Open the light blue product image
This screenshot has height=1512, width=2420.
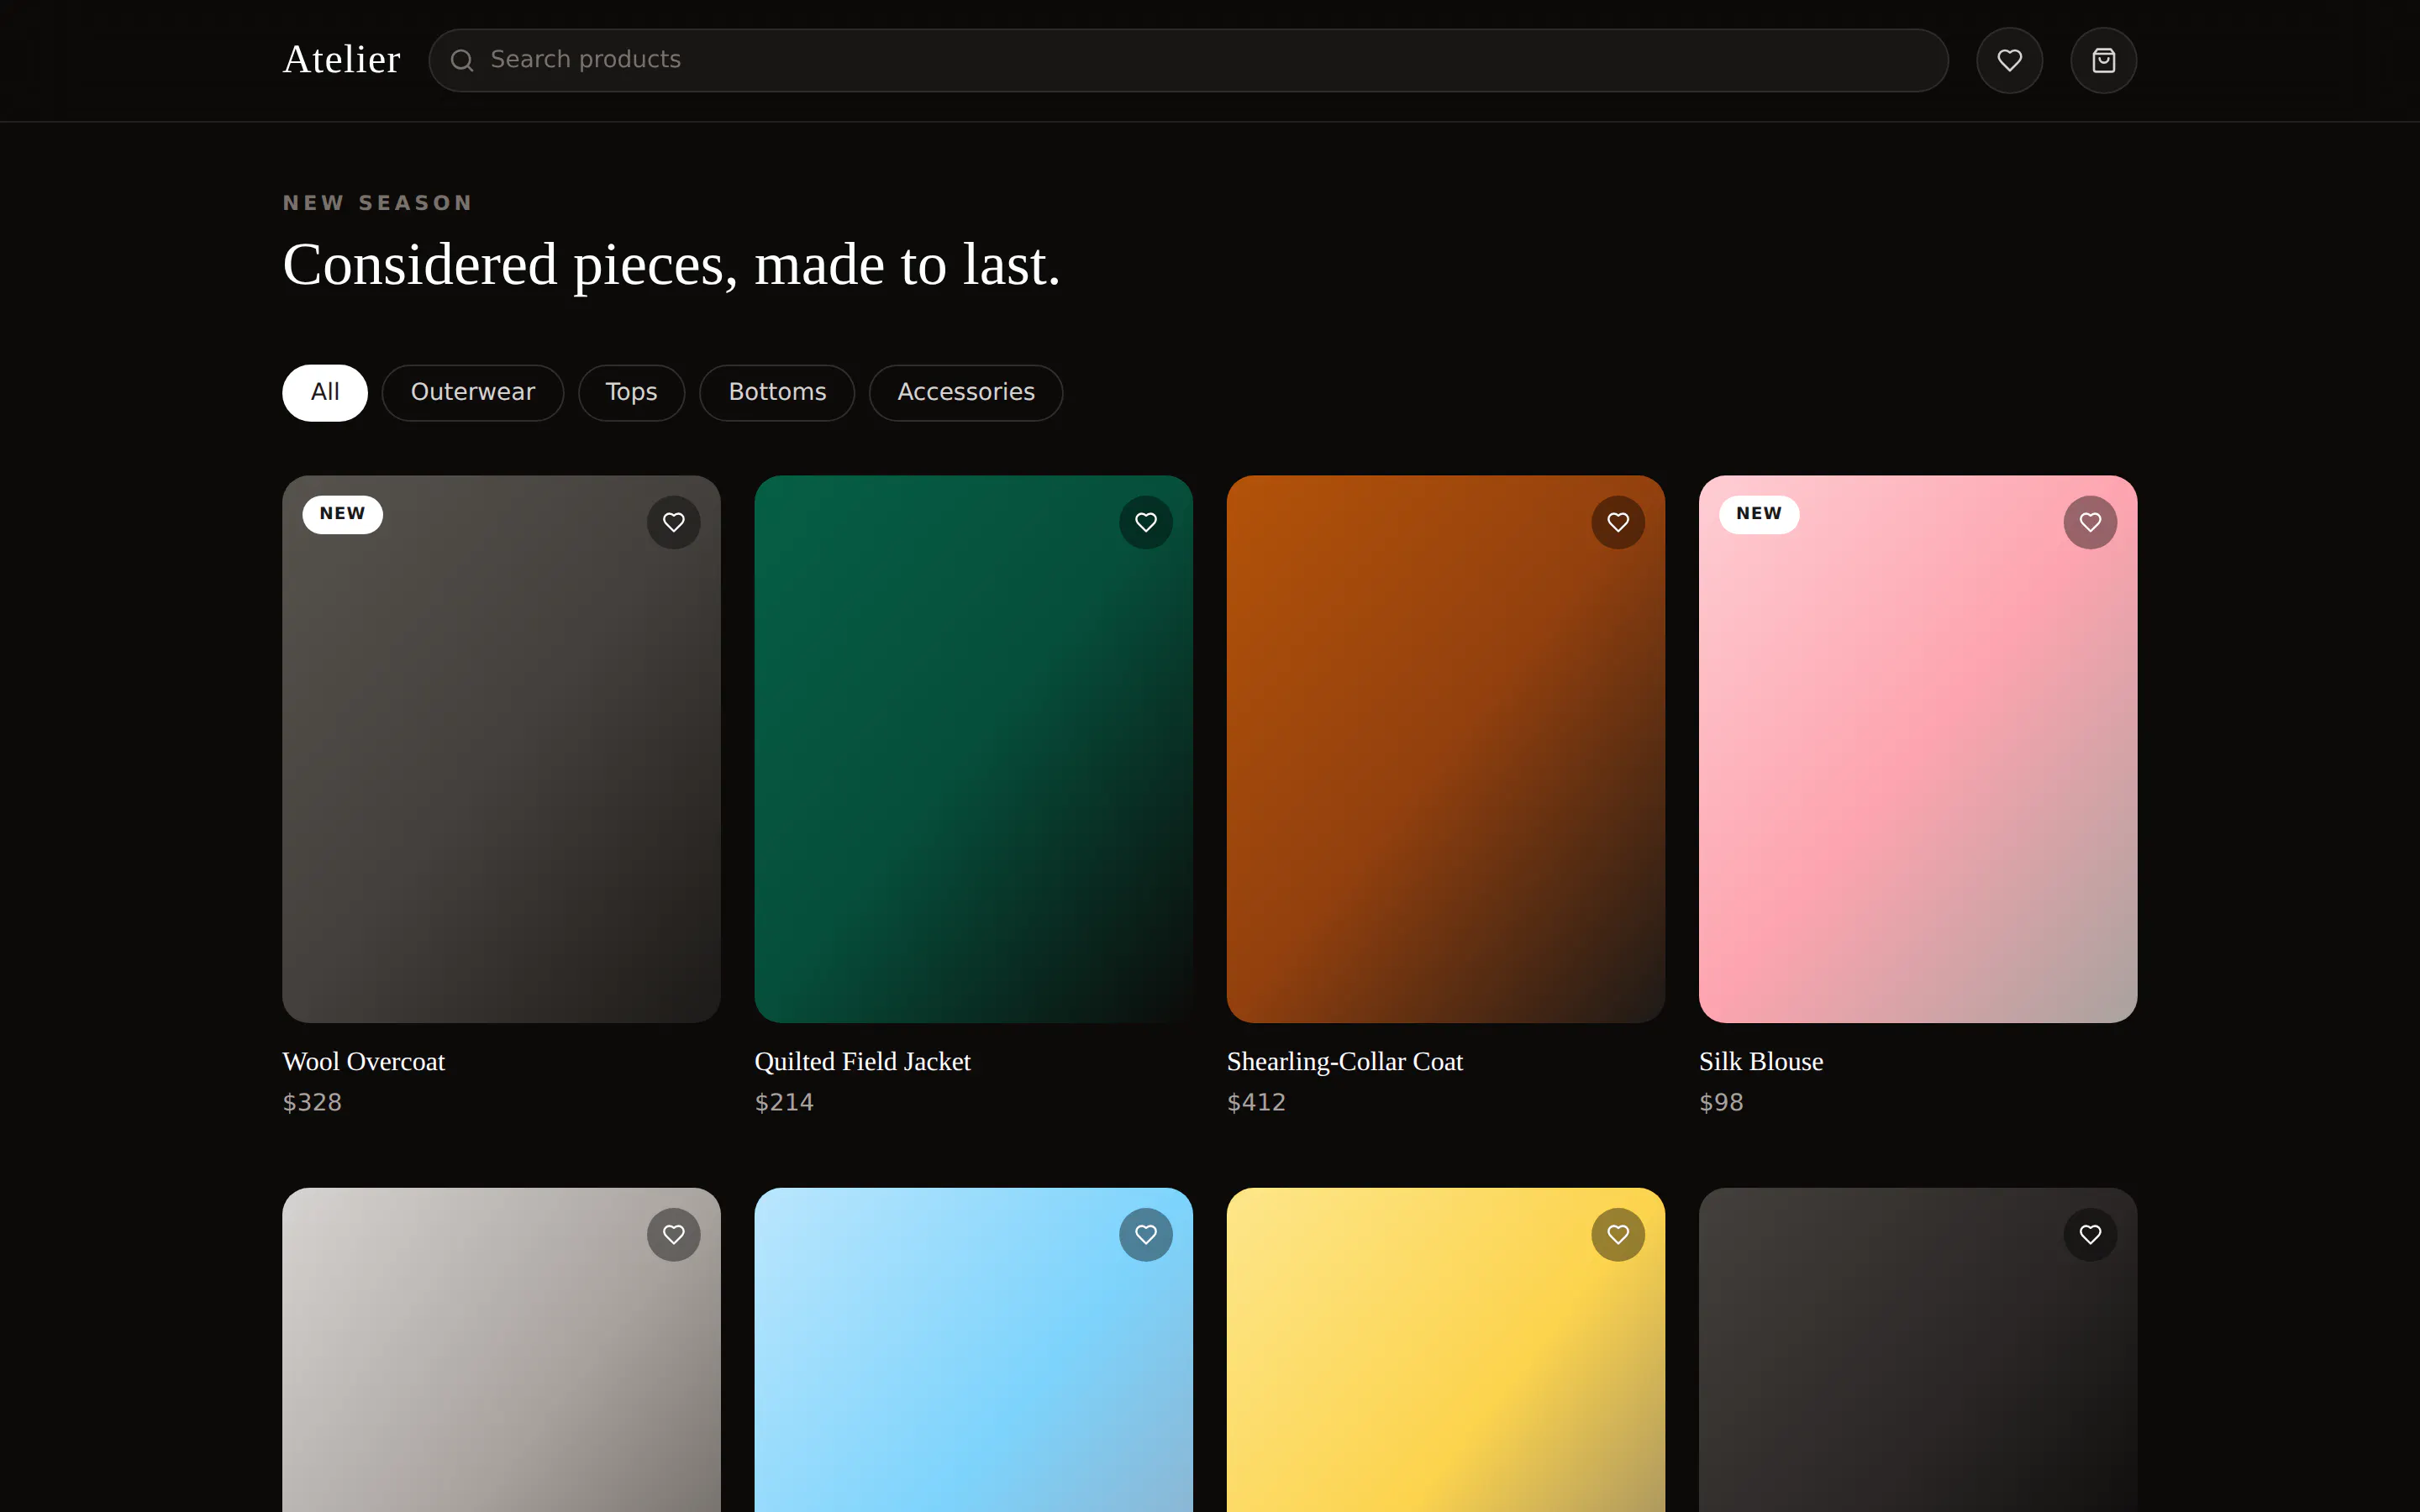(x=973, y=1350)
